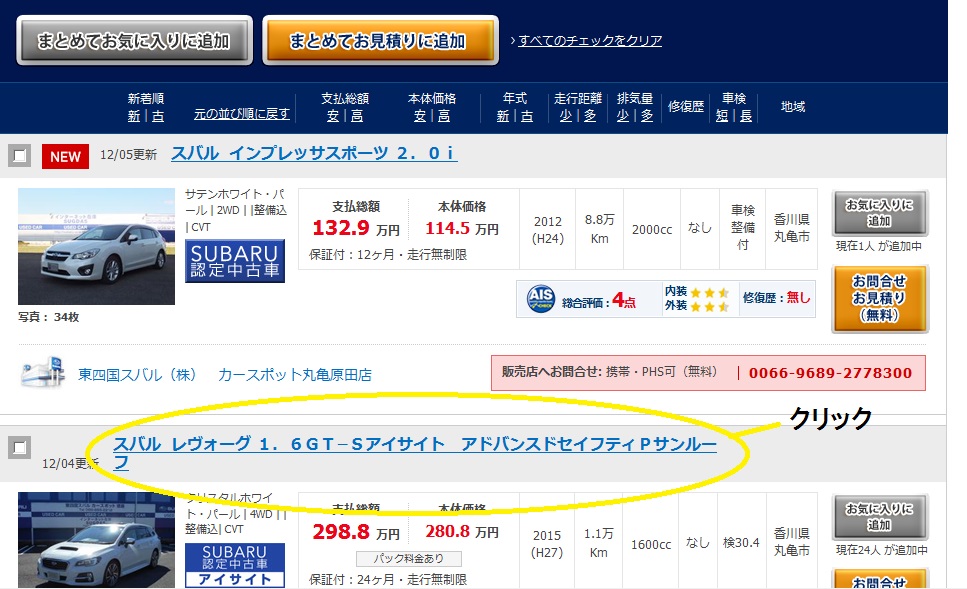
Task: Restore original order with 元の並び順に戻す
Action: tap(242, 114)
